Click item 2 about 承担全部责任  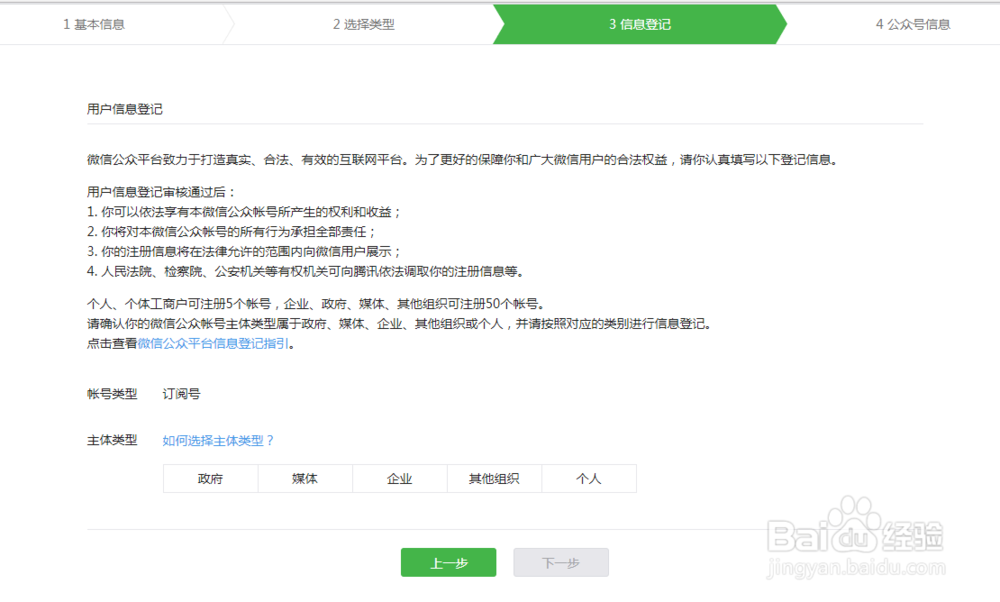[x=232, y=231]
